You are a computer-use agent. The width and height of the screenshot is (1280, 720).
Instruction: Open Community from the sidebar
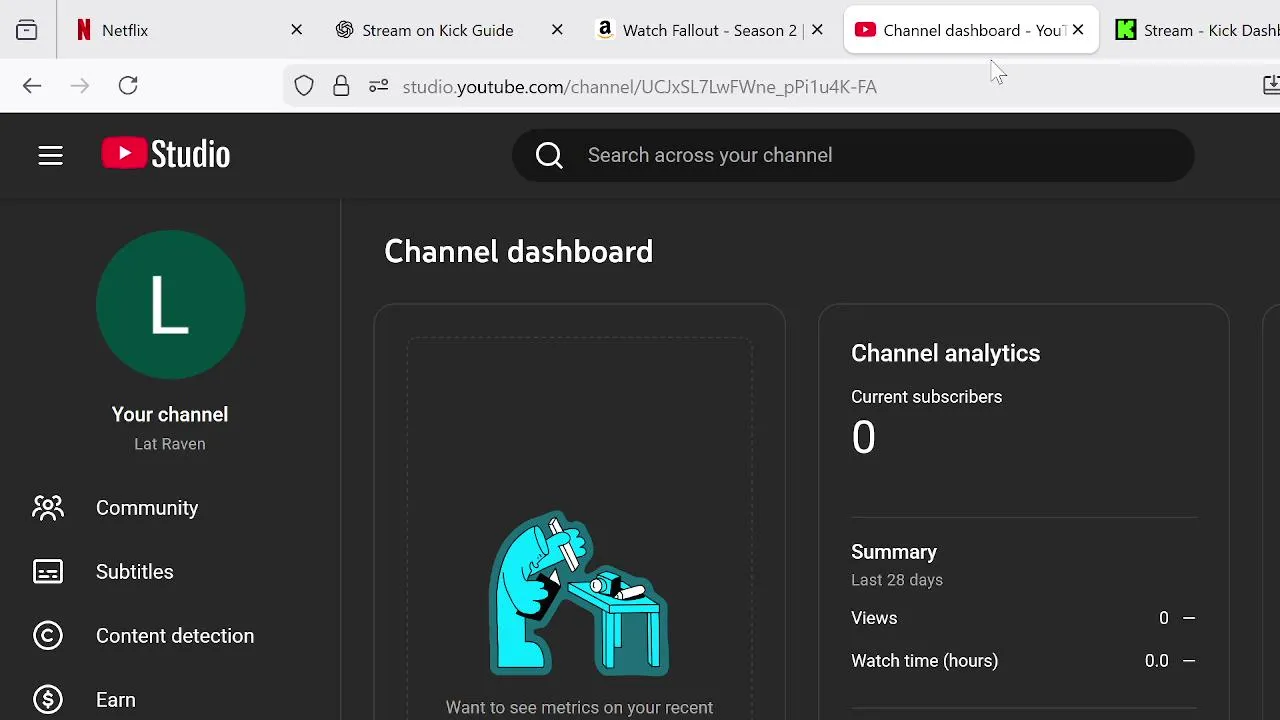pos(147,508)
